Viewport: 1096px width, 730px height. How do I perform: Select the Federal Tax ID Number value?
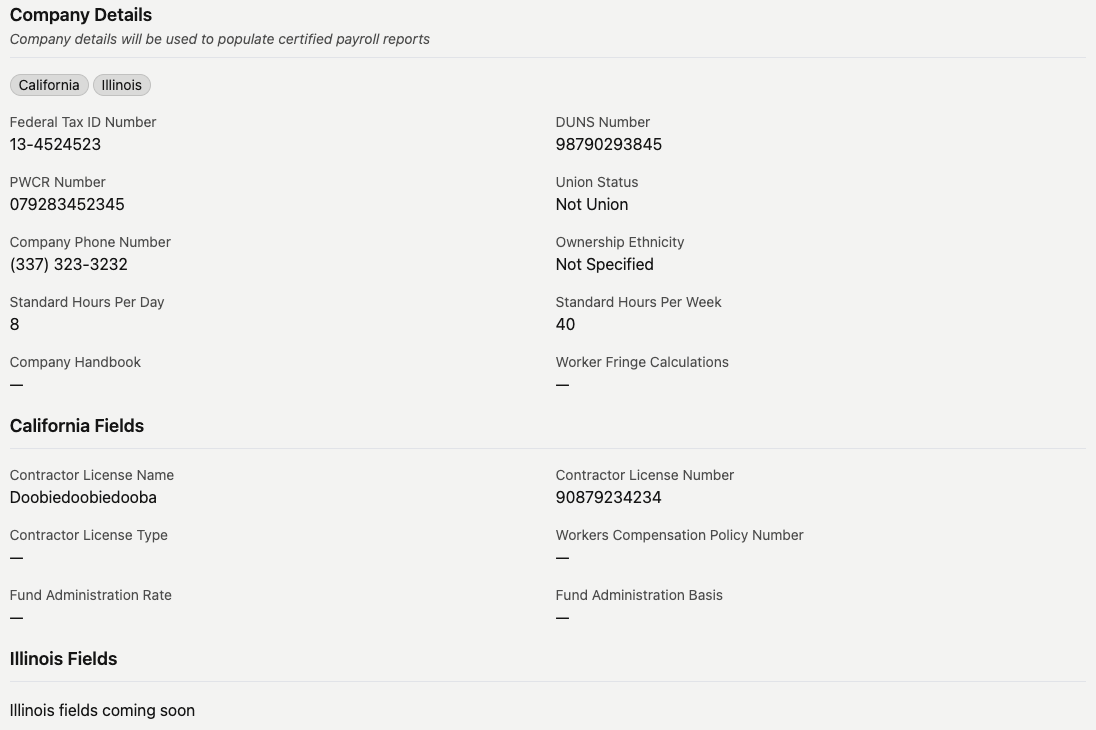tap(55, 144)
